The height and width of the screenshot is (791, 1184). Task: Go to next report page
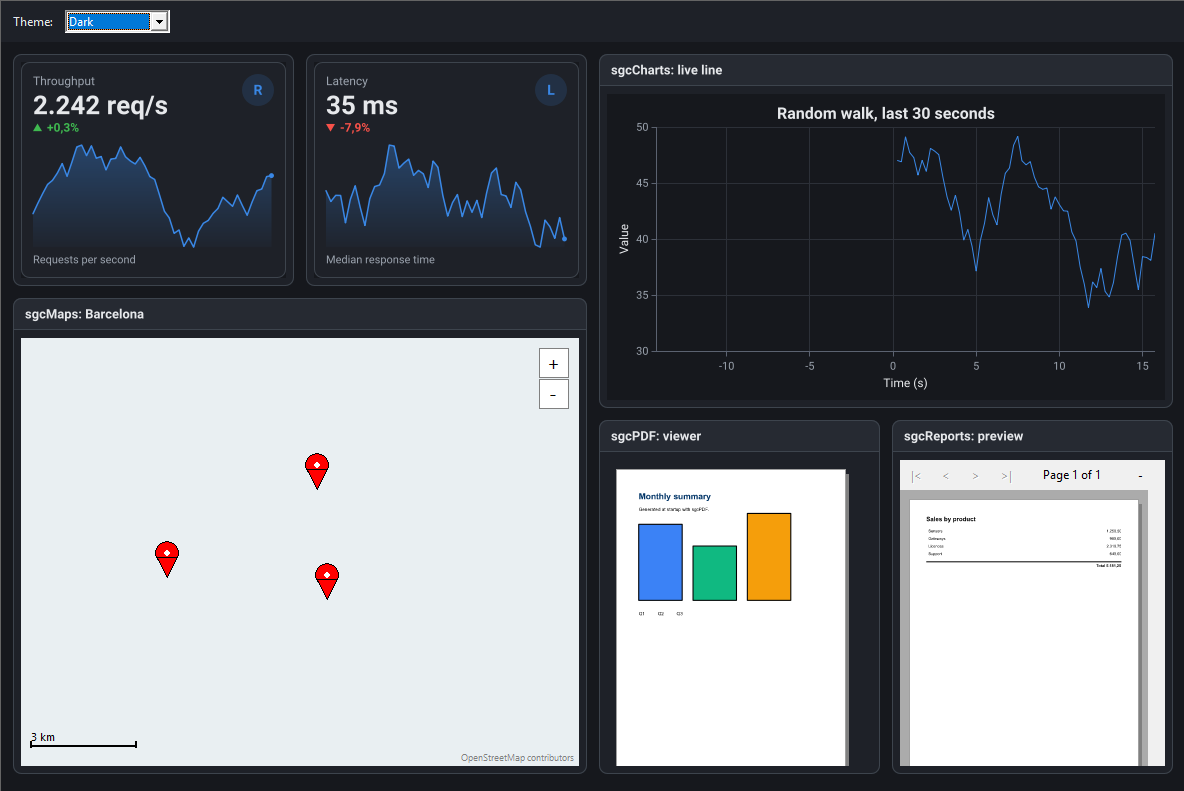click(x=975, y=476)
